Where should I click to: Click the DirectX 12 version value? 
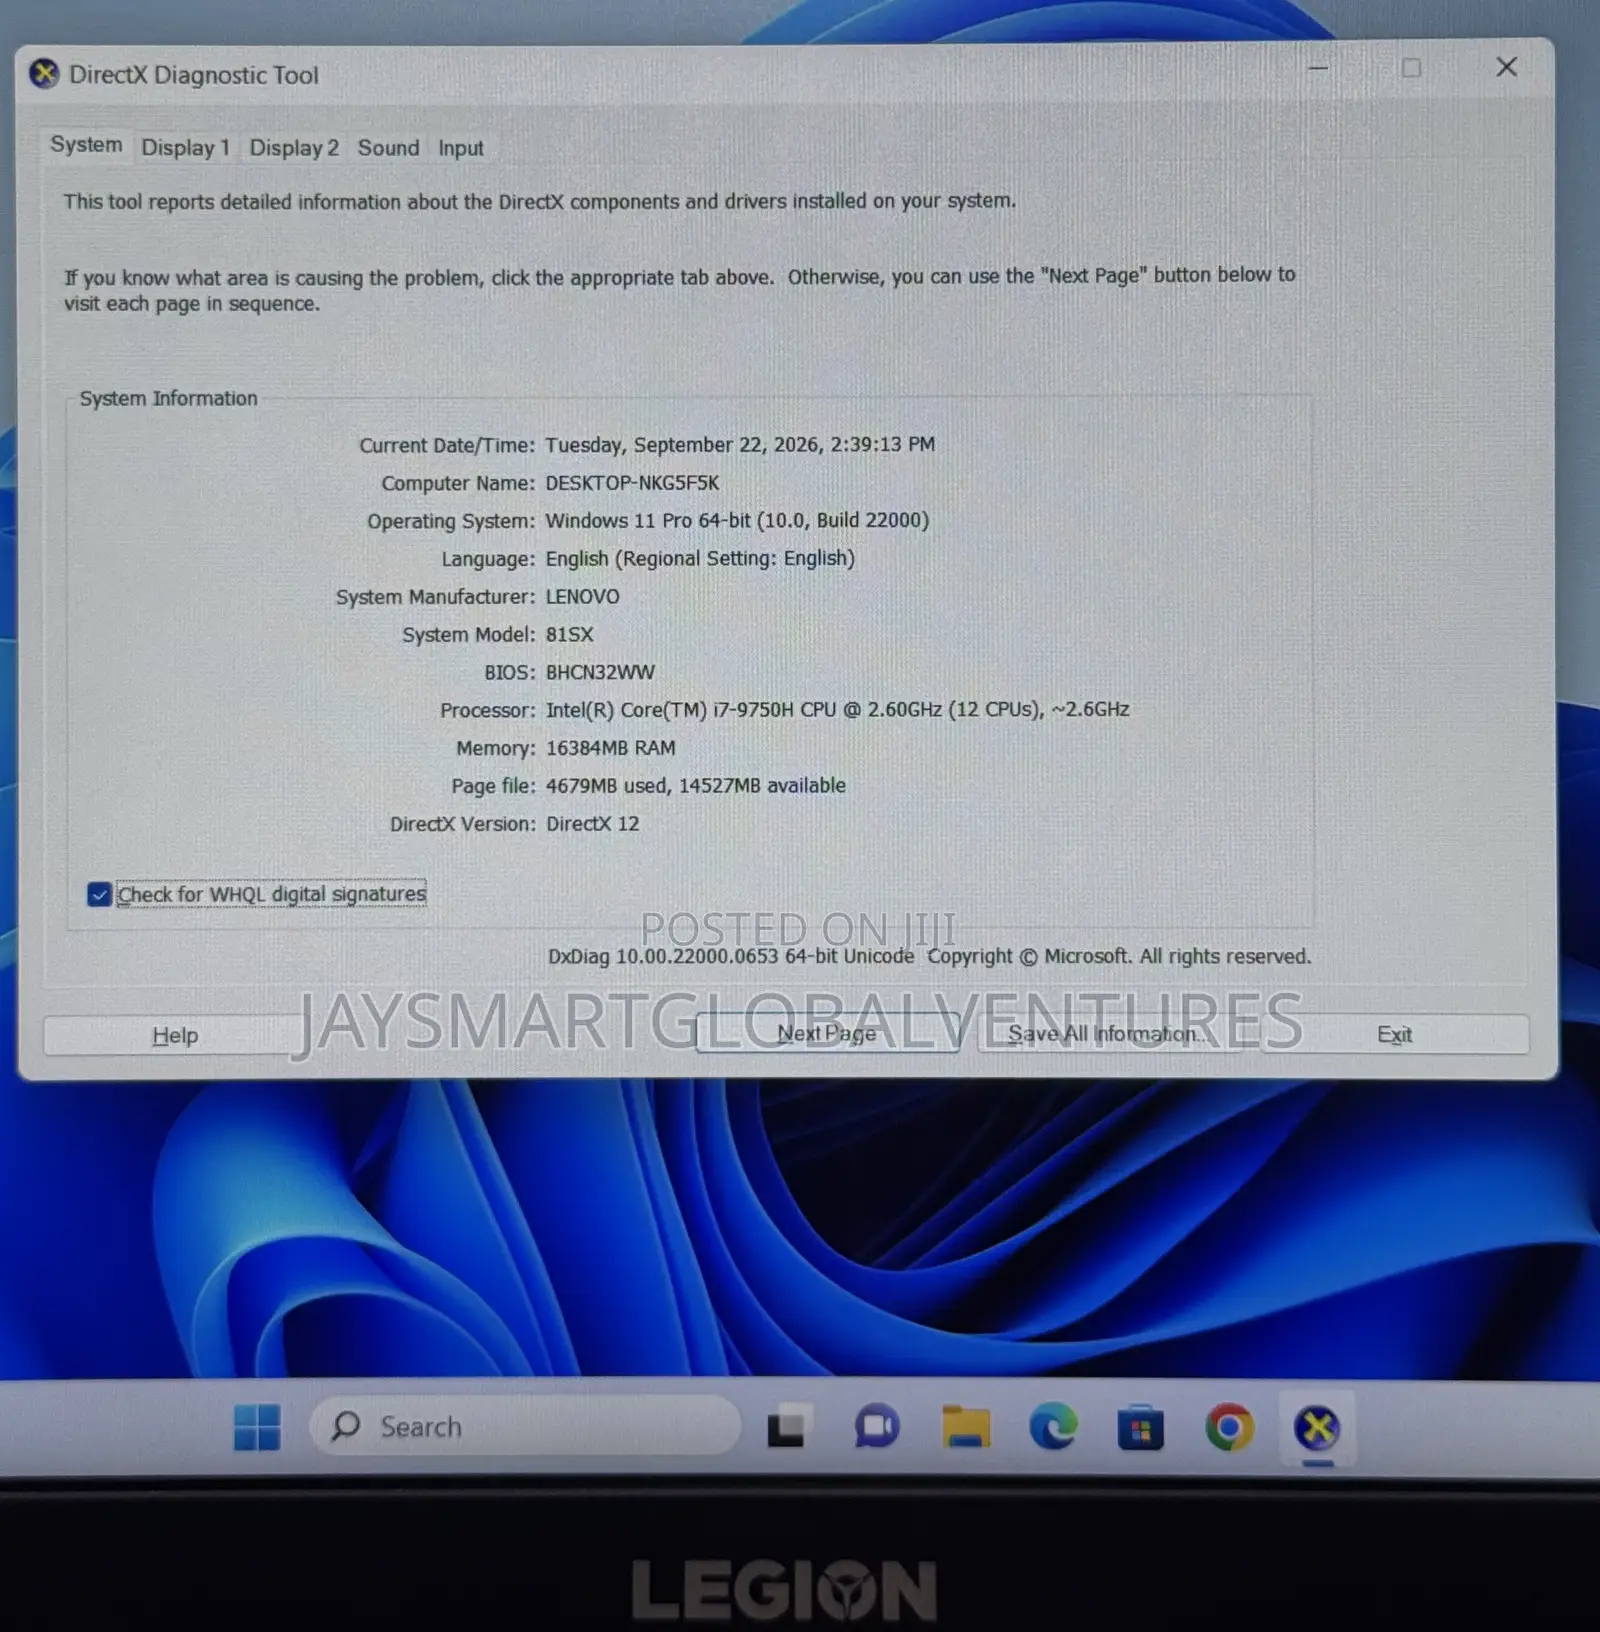(592, 824)
